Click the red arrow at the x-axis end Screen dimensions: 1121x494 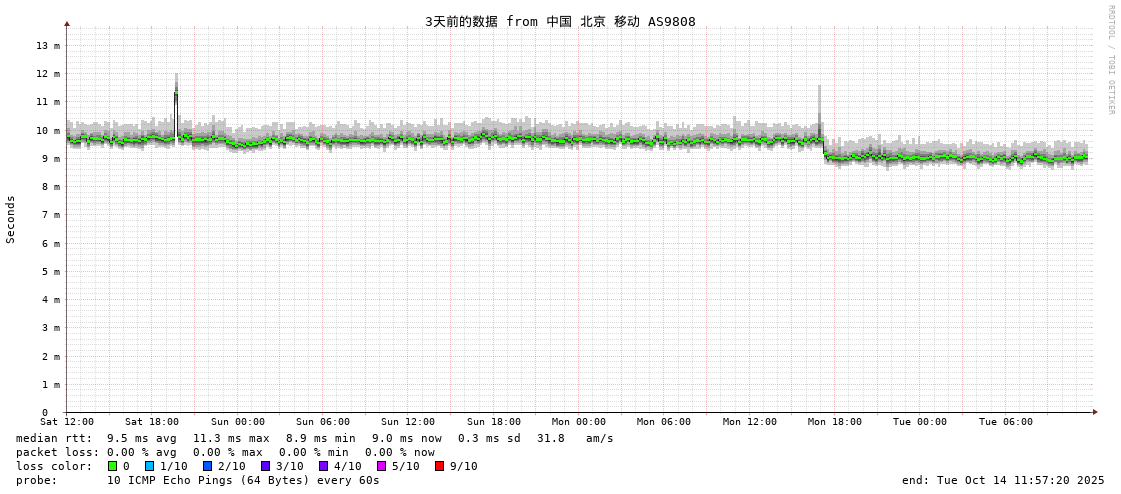[1095, 412]
